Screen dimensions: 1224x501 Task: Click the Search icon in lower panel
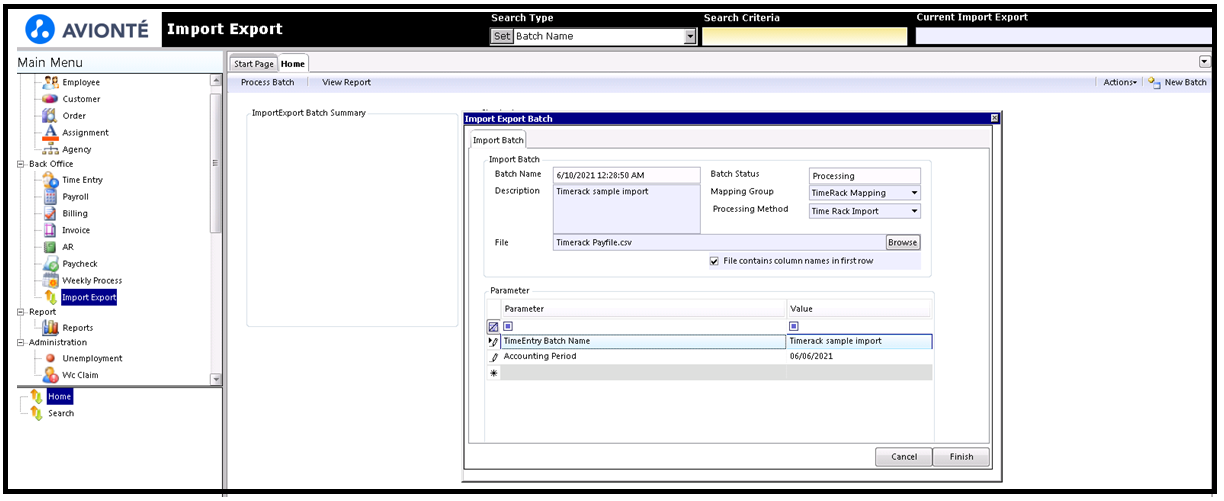(x=36, y=413)
